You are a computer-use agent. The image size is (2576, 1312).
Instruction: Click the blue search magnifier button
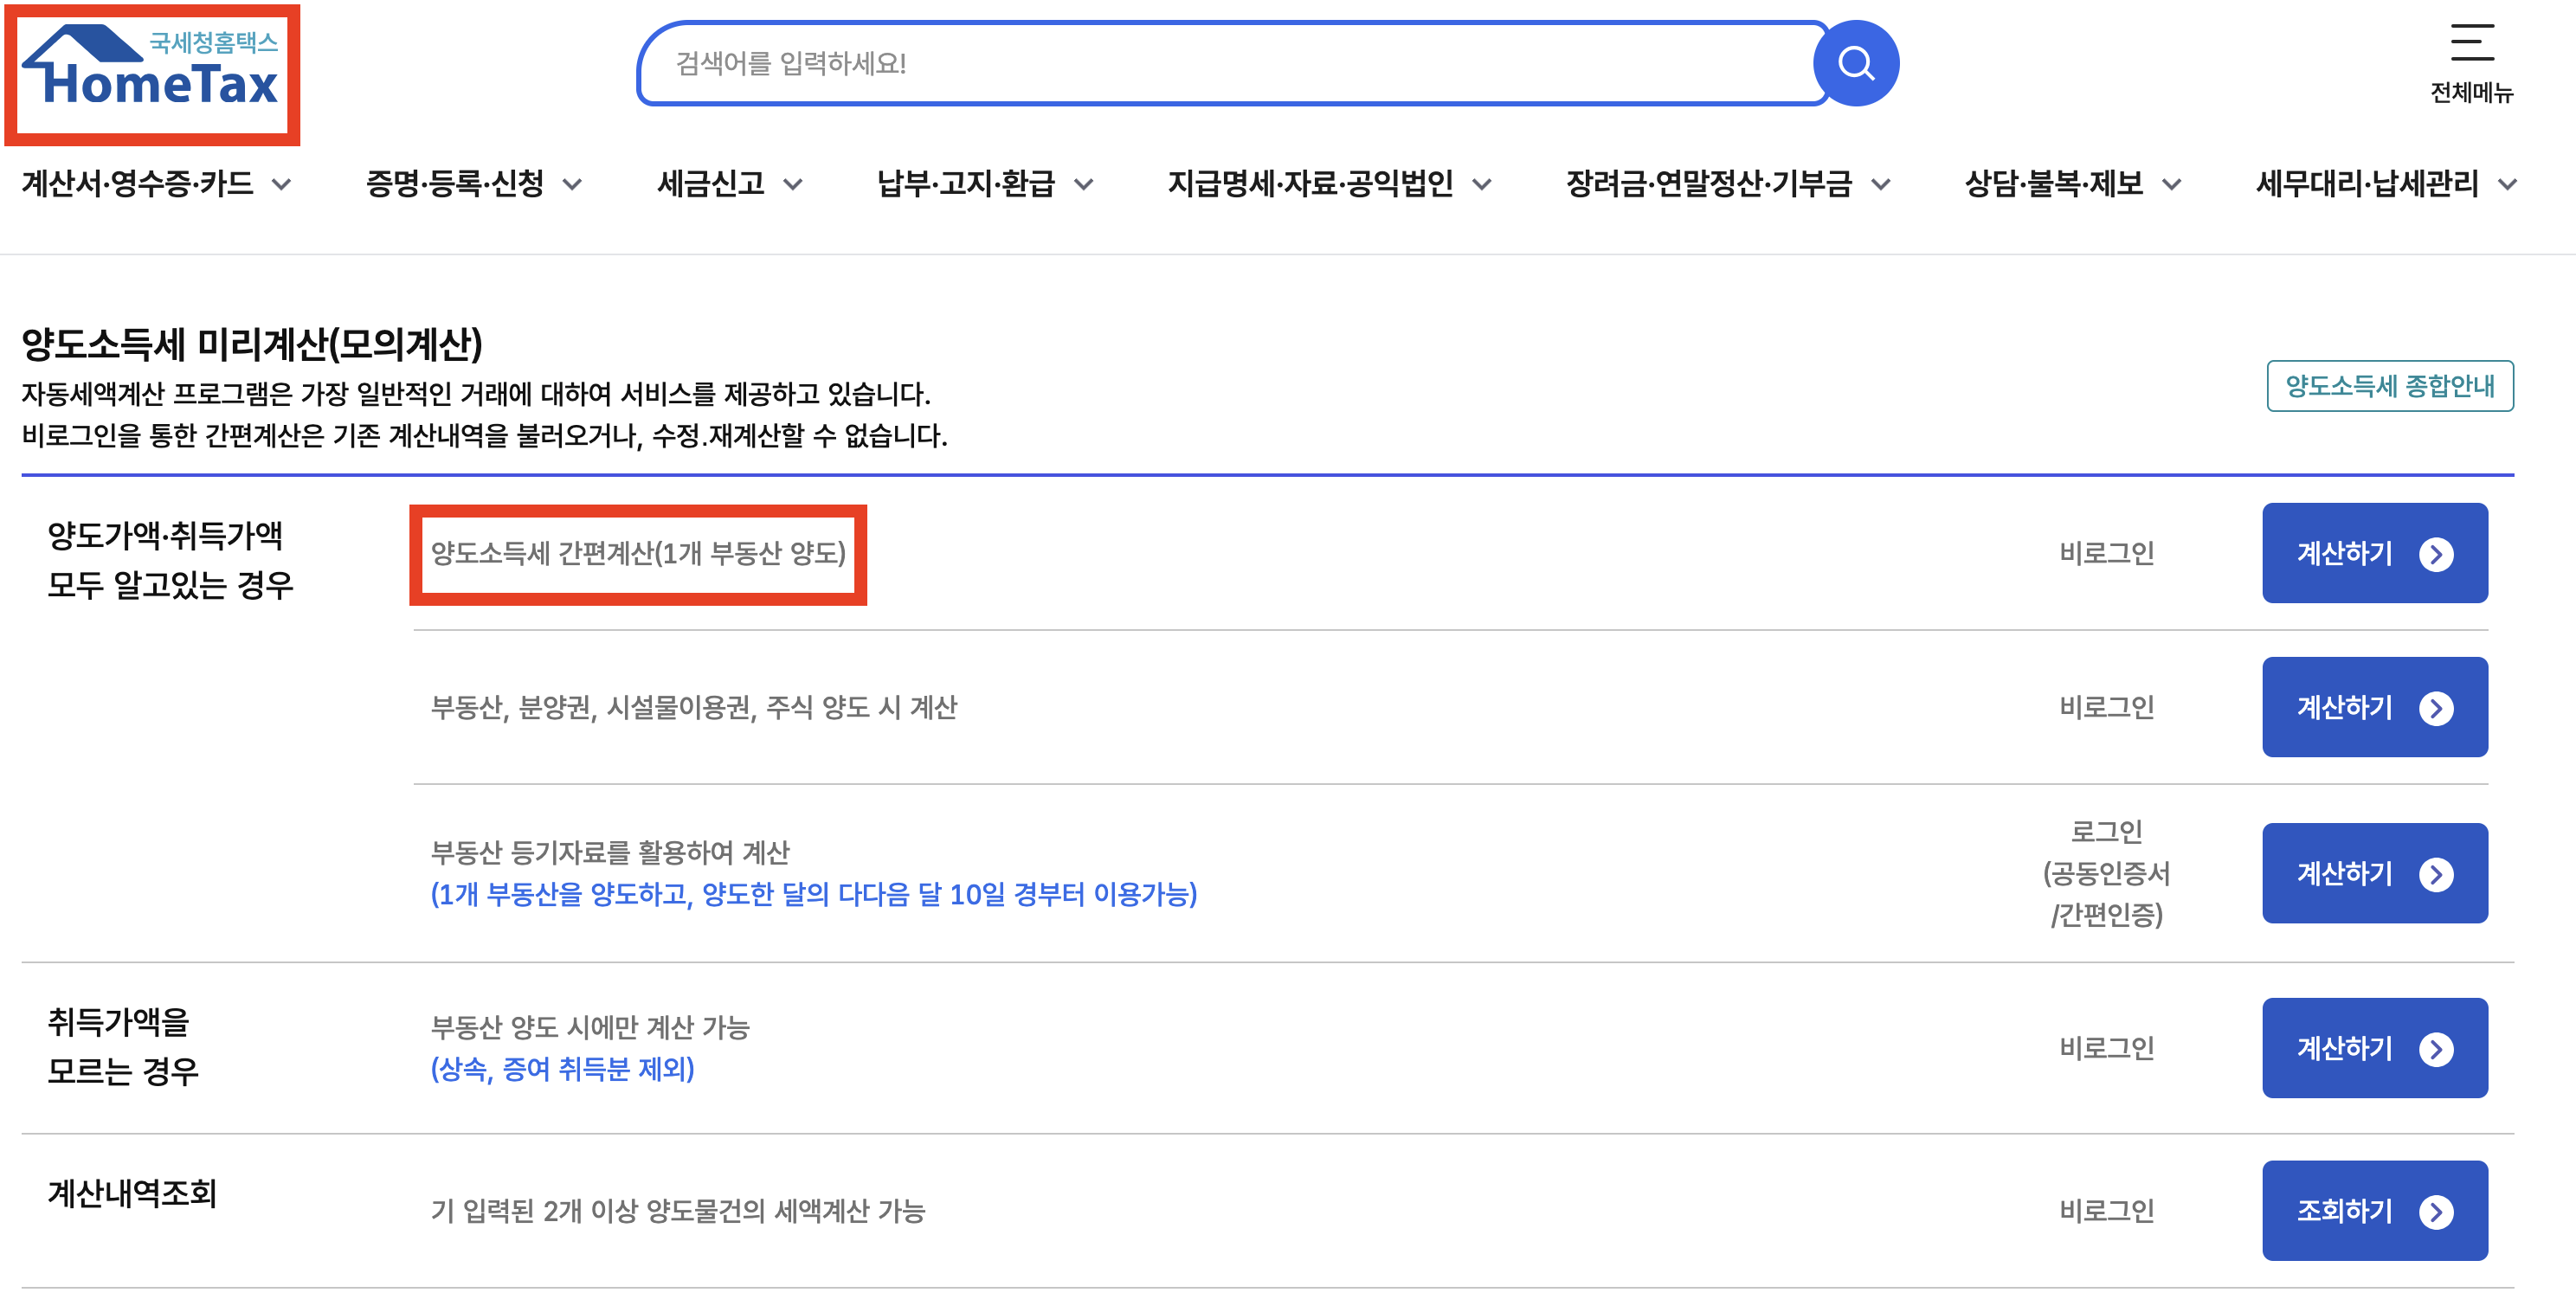tap(1855, 64)
